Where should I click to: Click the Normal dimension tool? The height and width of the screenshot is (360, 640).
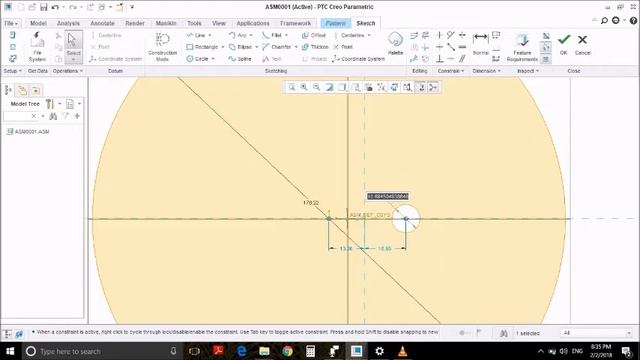pos(480,44)
